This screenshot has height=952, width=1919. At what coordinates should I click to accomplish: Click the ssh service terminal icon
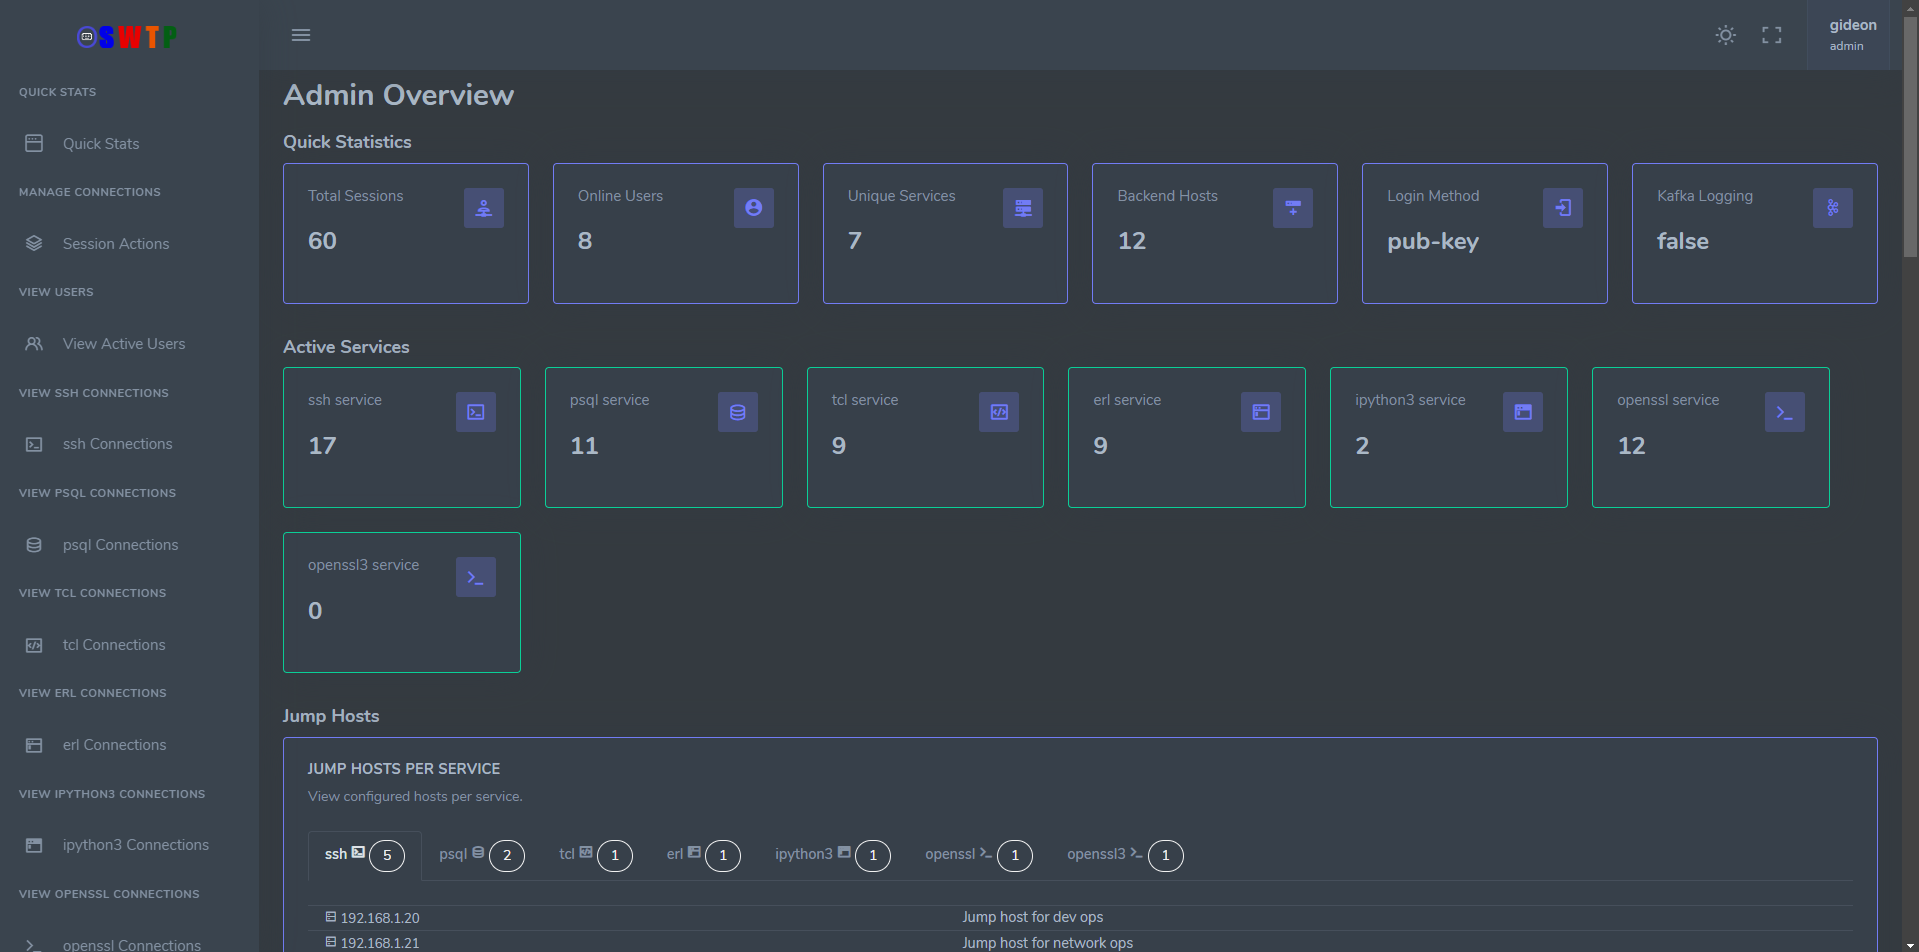pos(475,412)
